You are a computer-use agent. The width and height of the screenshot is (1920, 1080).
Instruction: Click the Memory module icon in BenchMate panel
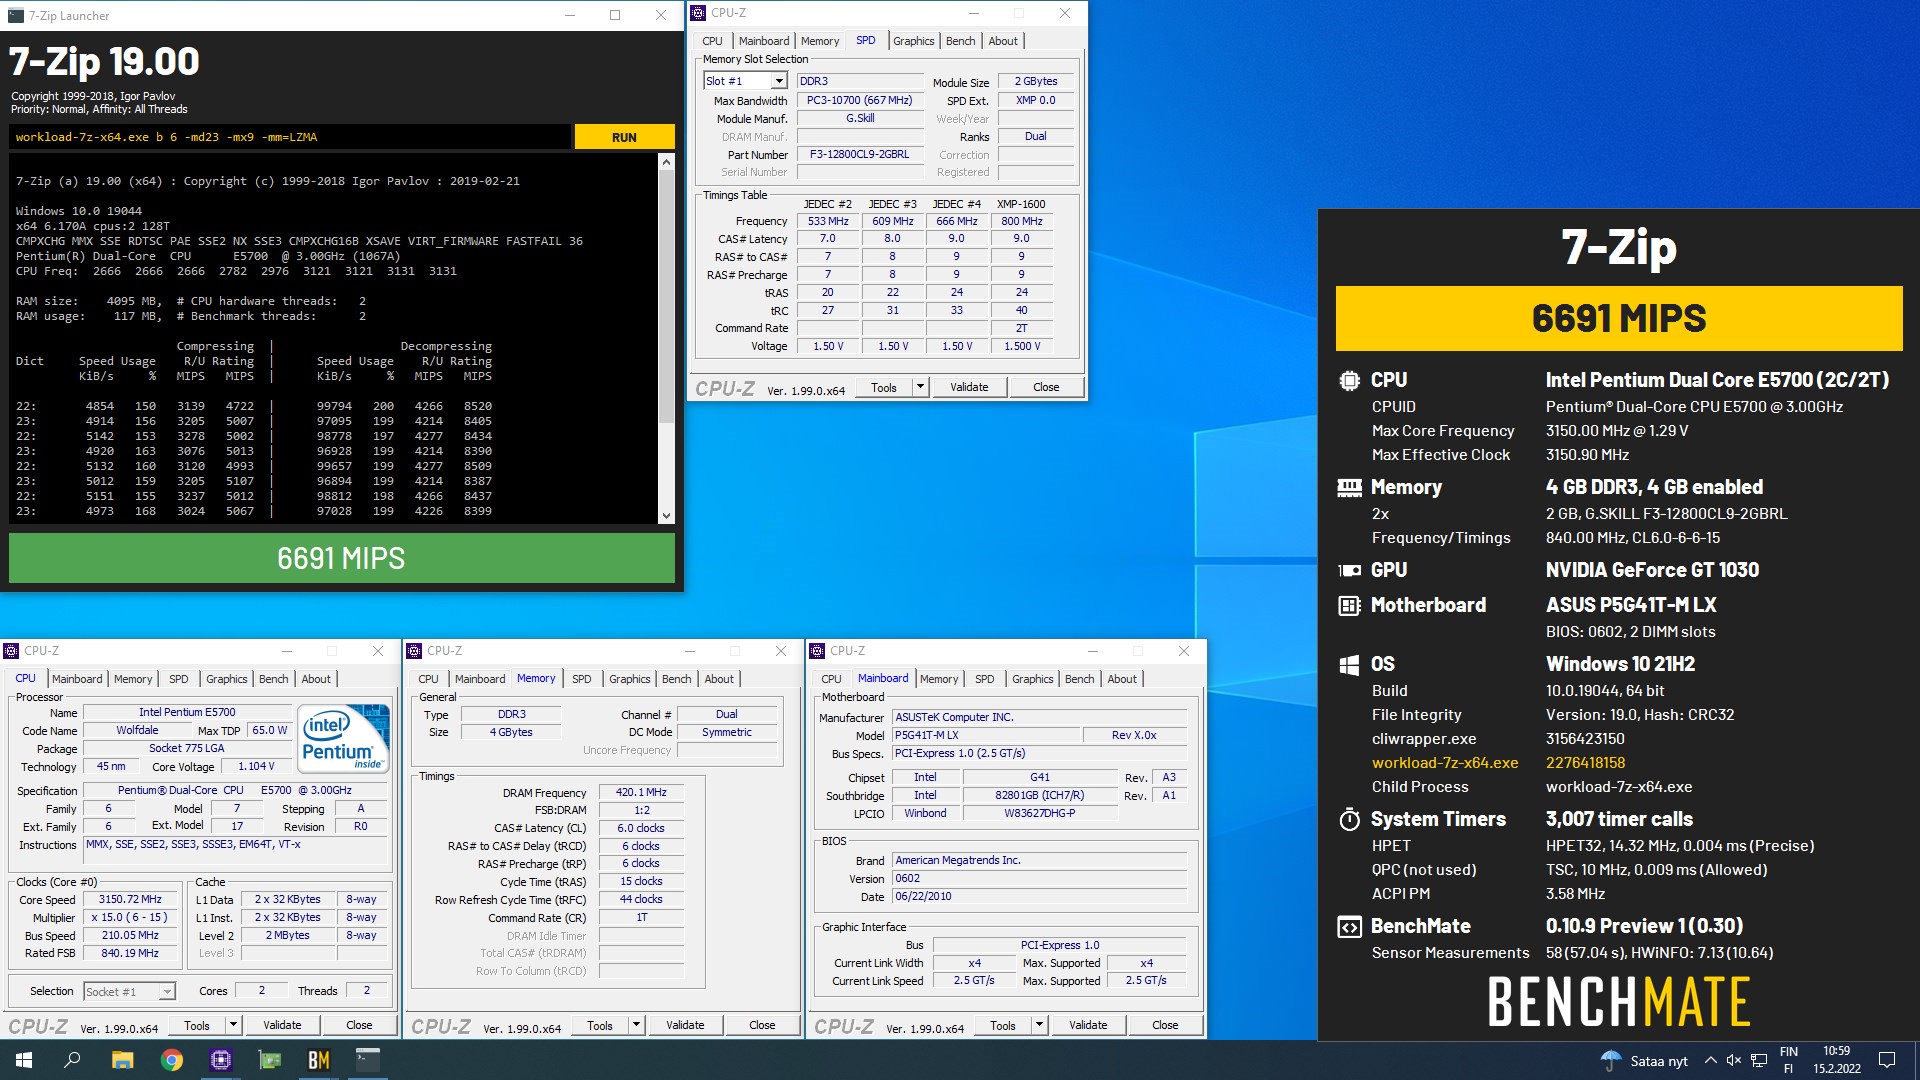point(1349,488)
